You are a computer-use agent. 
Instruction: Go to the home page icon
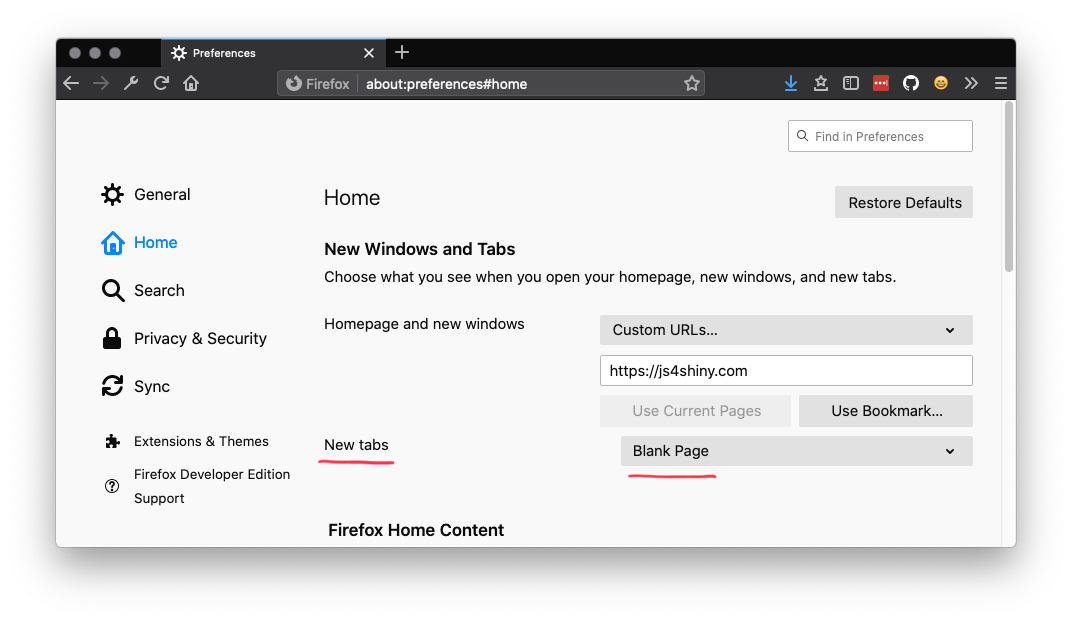pos(191,83)
